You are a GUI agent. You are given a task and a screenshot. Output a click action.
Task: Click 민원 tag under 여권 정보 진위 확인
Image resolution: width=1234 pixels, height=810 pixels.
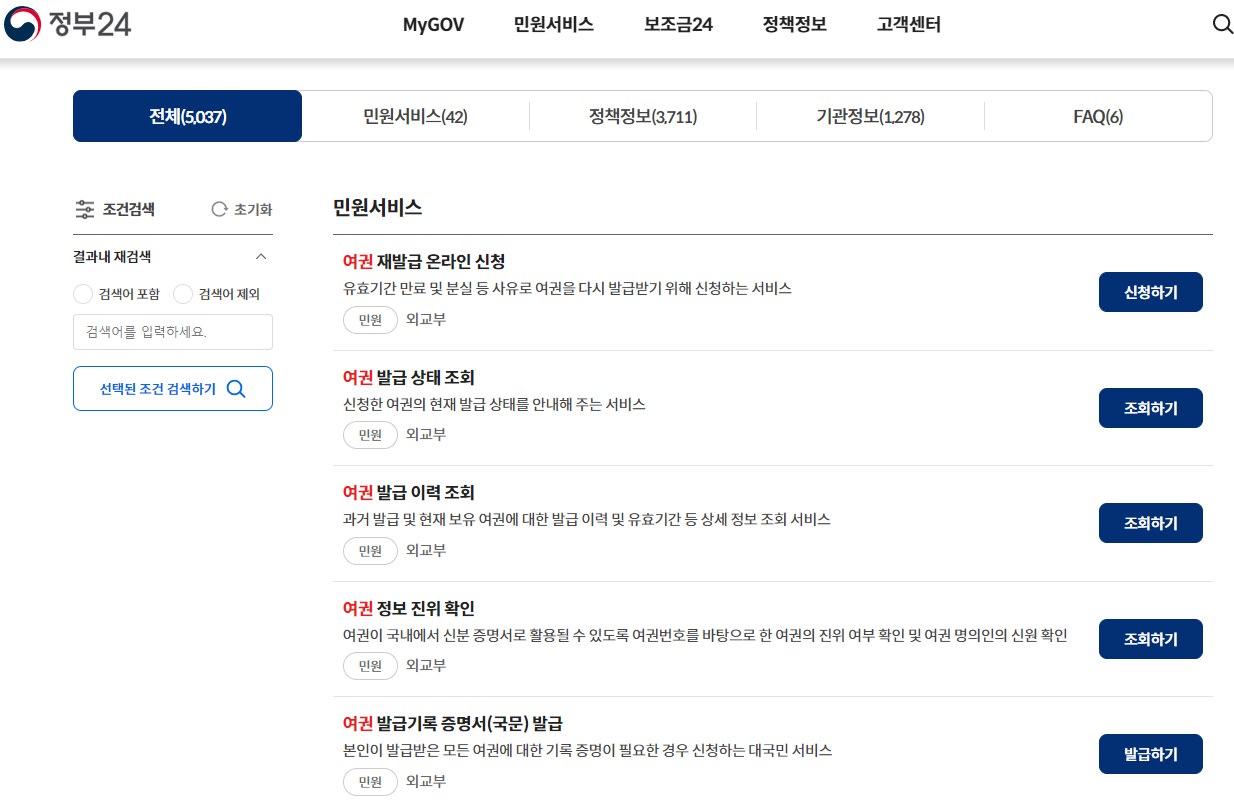371,666
